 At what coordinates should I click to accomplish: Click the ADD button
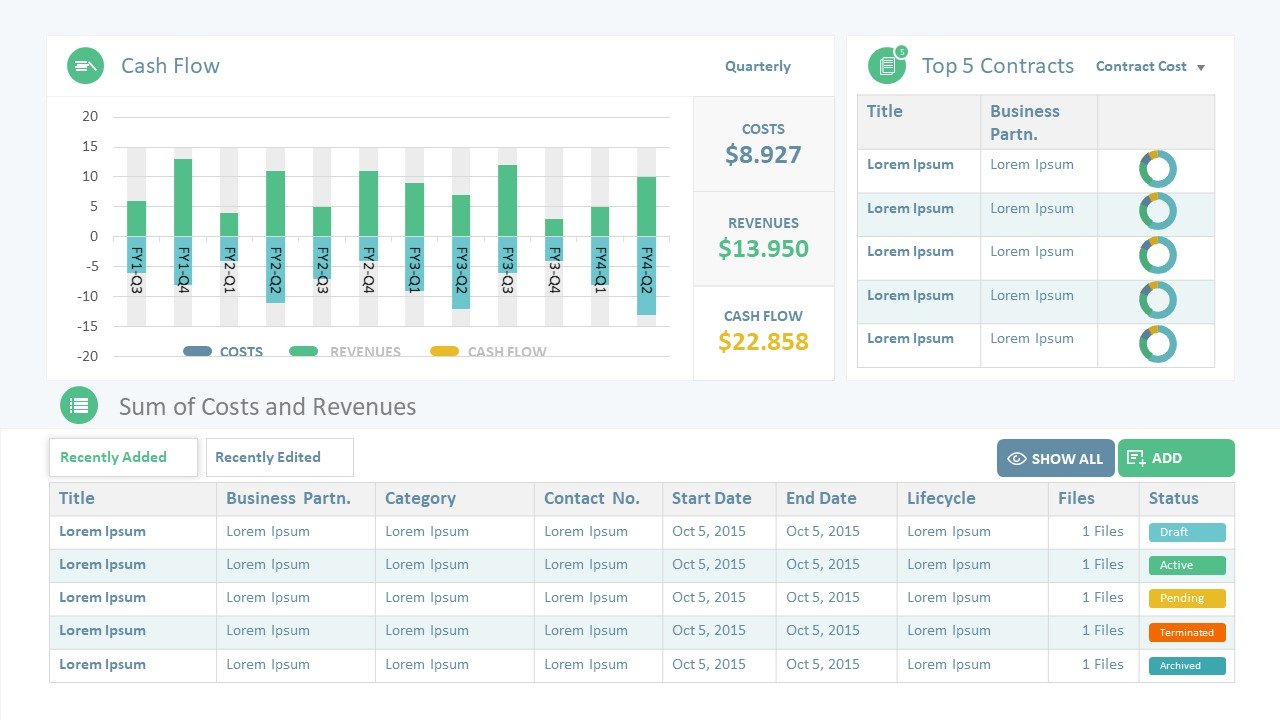pos(1176,458)
